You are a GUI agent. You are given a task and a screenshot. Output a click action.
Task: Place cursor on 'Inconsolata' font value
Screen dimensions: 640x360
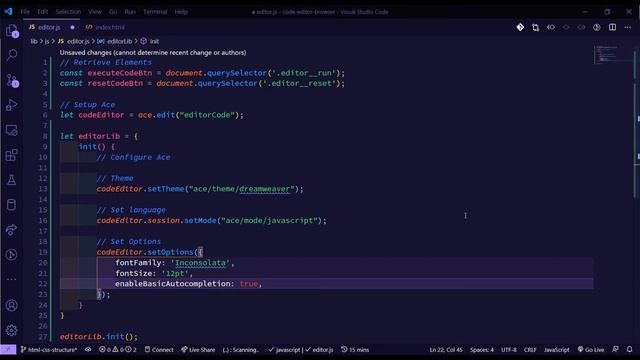(200, 263)
